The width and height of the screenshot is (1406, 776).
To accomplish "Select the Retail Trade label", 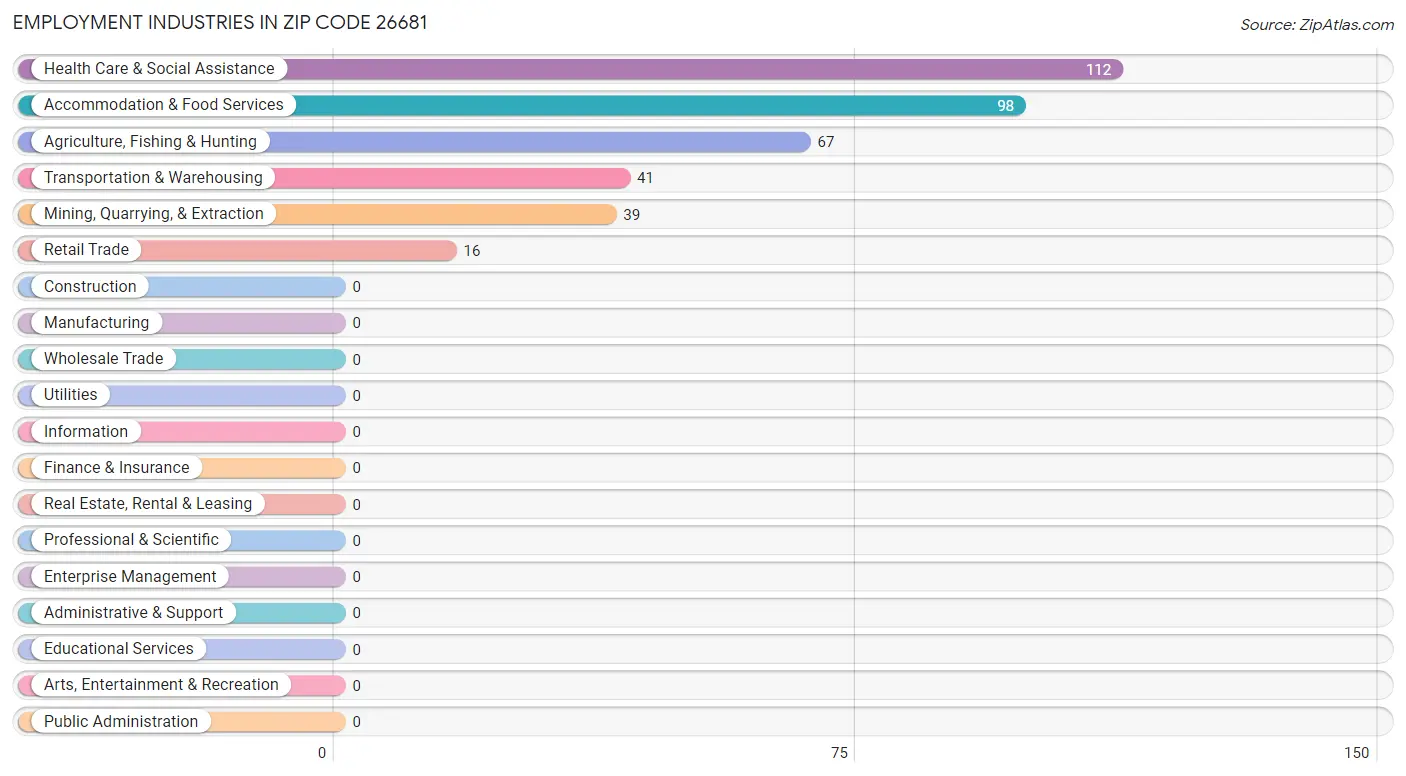I will click(86, 250).
